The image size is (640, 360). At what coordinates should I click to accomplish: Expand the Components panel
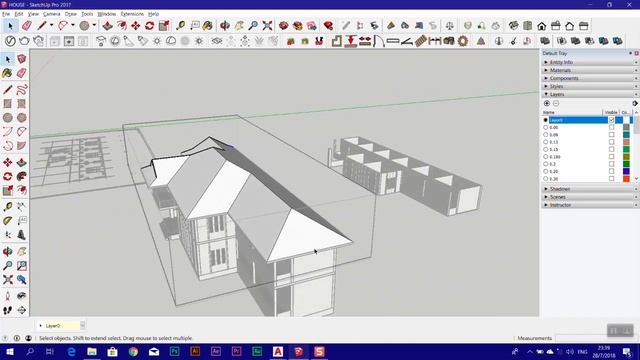pos(590,78)
